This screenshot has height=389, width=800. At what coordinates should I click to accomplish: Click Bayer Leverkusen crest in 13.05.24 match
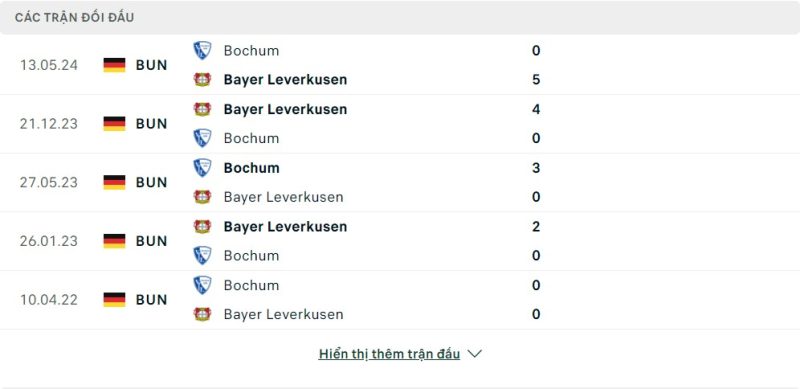pyautogui.click(x=202, y=80)
